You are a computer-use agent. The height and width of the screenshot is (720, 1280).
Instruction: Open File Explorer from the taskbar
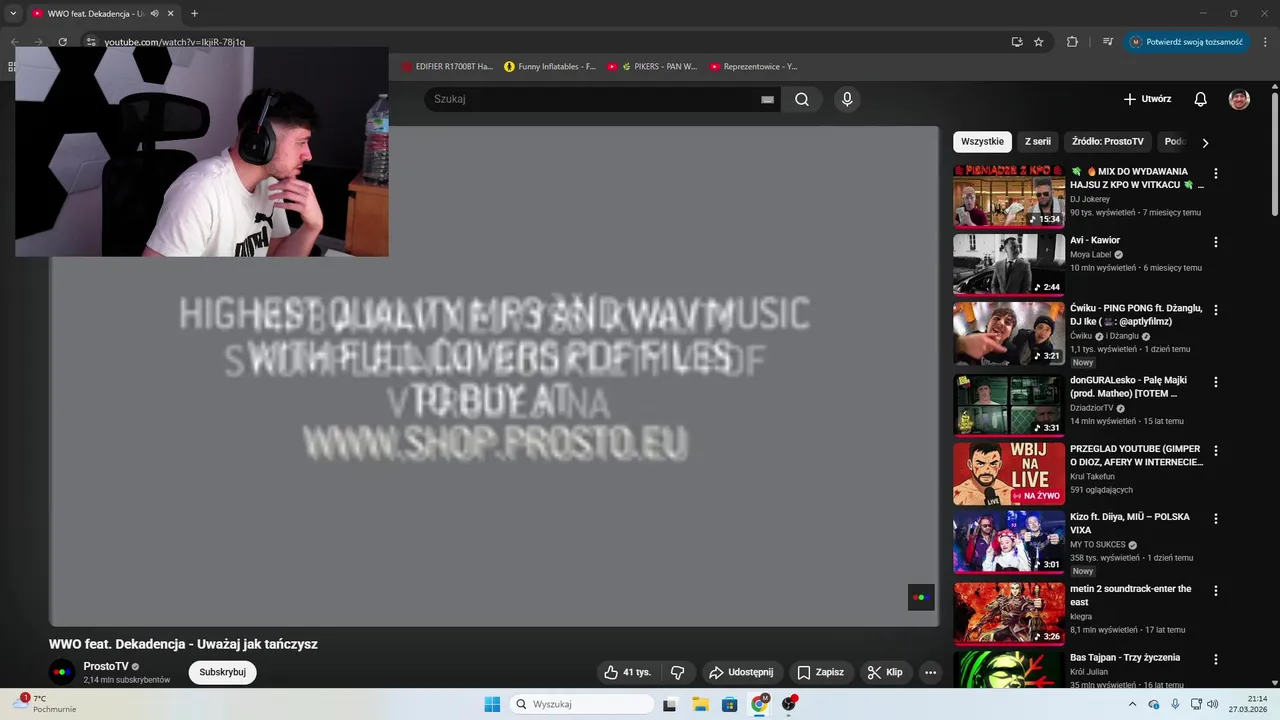tap(700, 704)
